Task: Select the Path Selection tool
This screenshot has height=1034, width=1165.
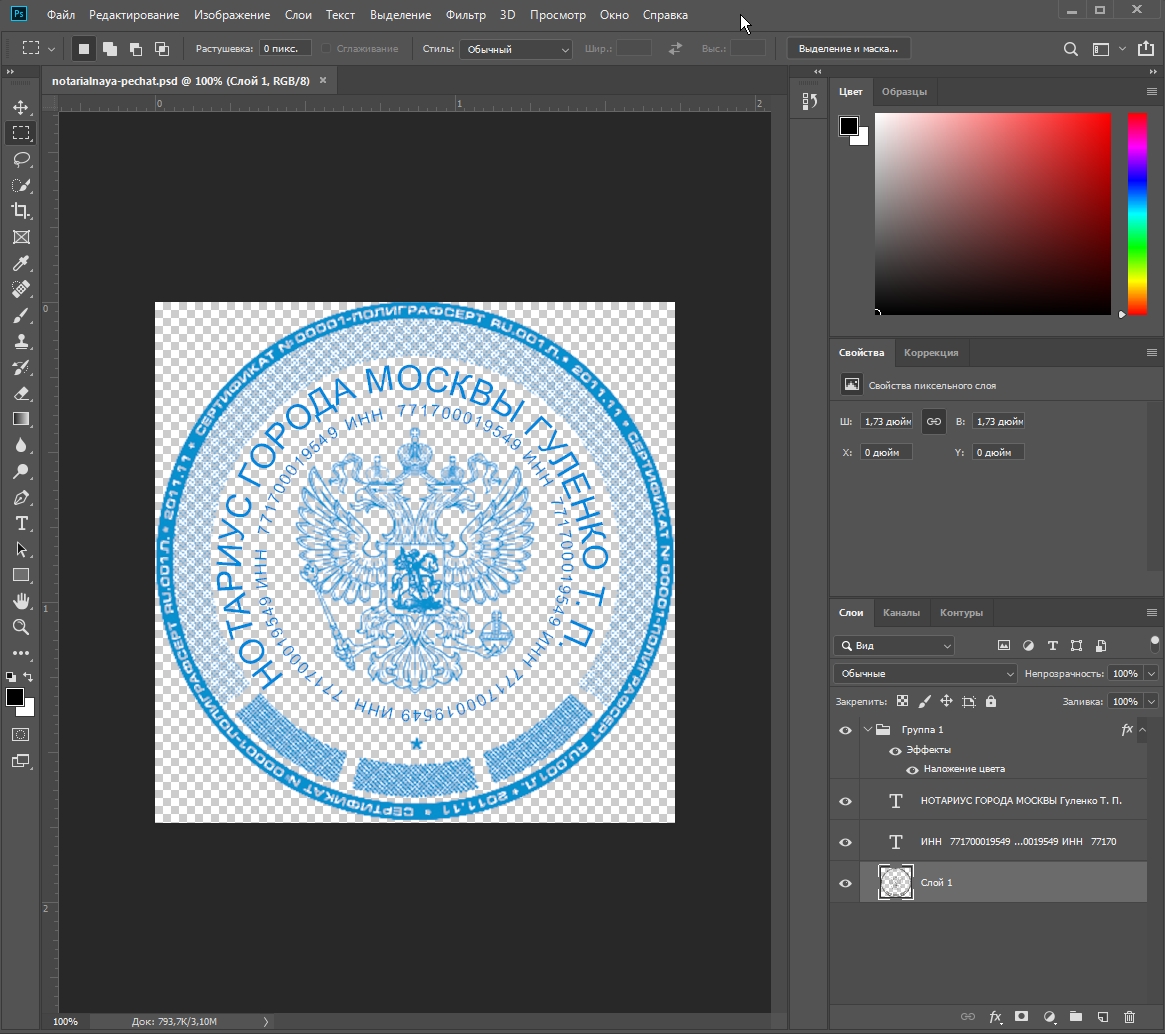Action: coord(21,550)
